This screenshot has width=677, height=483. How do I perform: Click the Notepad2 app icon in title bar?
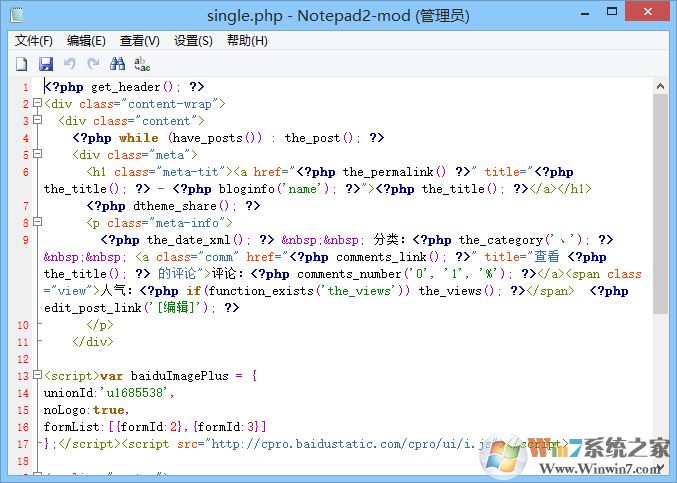pyautogui.click(x=17, y=15)
